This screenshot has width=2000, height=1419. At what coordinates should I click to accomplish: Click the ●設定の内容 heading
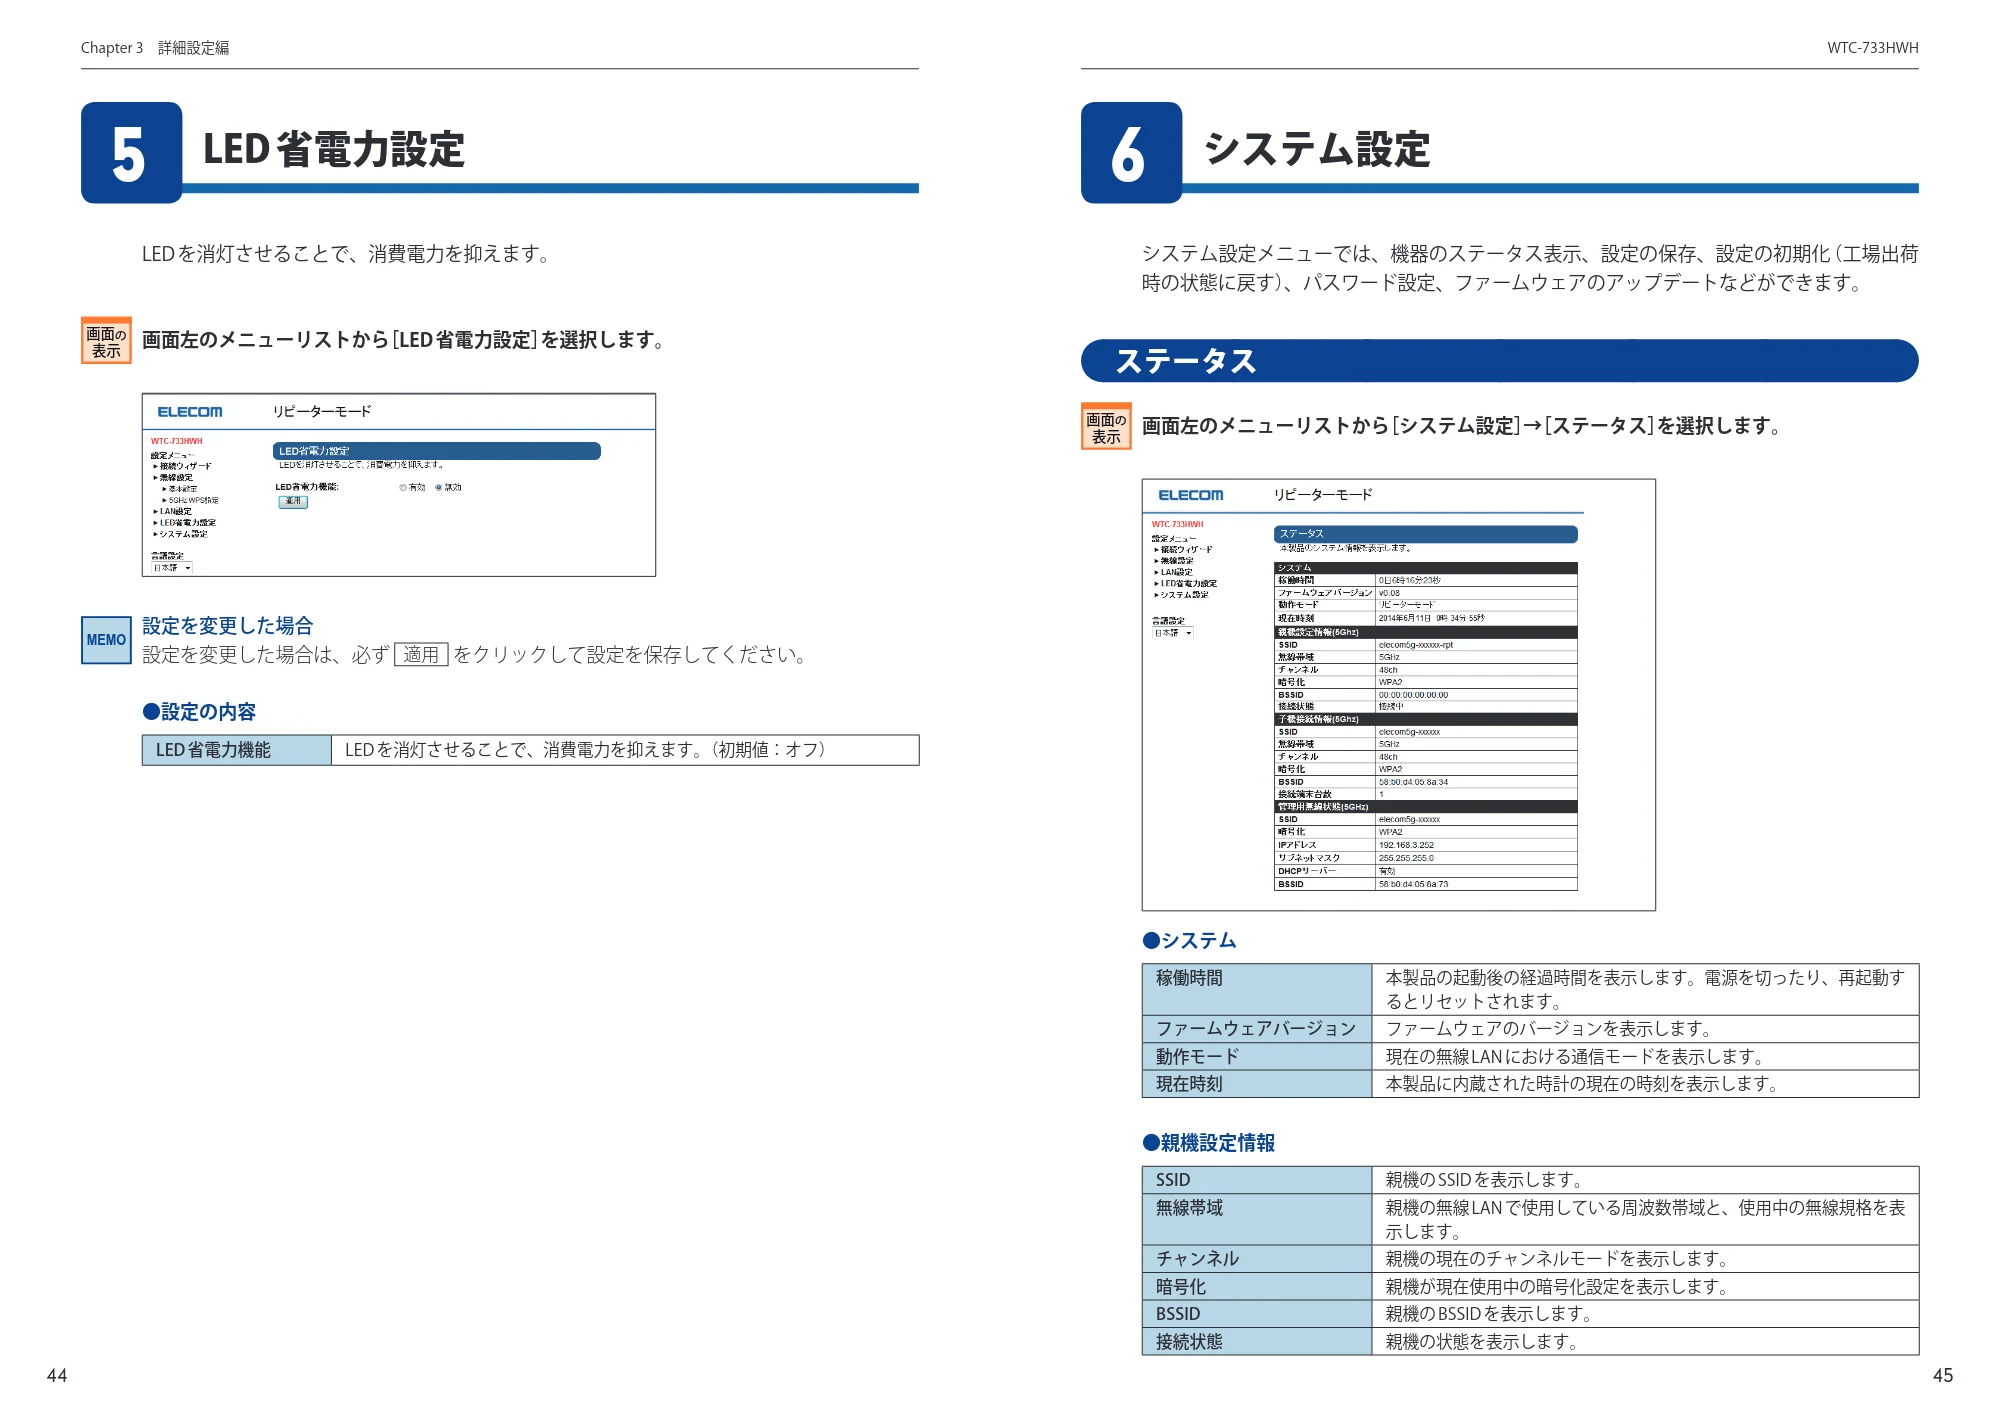[x=199, y=712]
